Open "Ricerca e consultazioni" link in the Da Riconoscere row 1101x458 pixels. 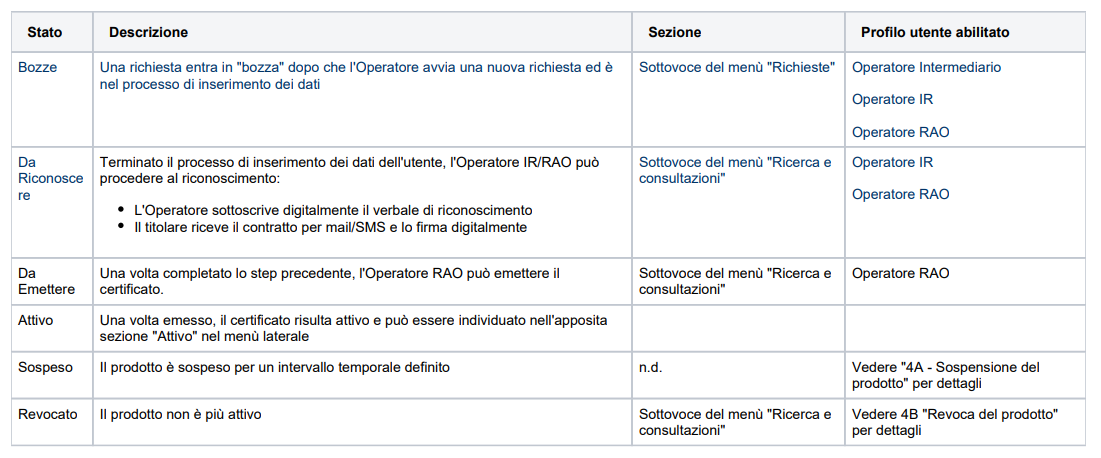(734, 170)
